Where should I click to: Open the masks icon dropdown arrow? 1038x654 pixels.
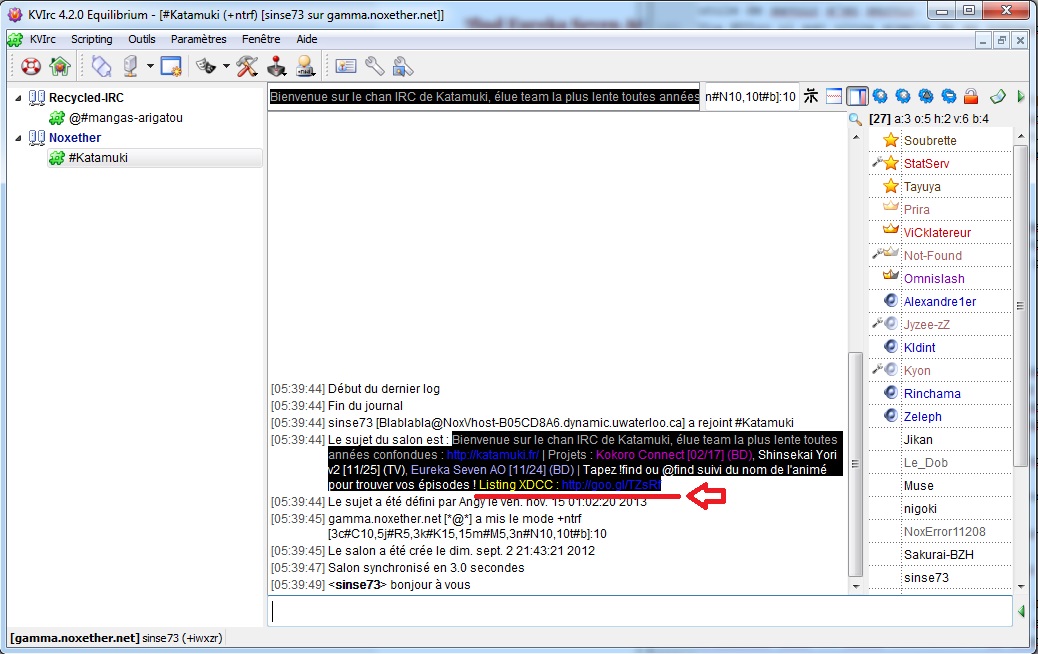[x=226, y=67]
